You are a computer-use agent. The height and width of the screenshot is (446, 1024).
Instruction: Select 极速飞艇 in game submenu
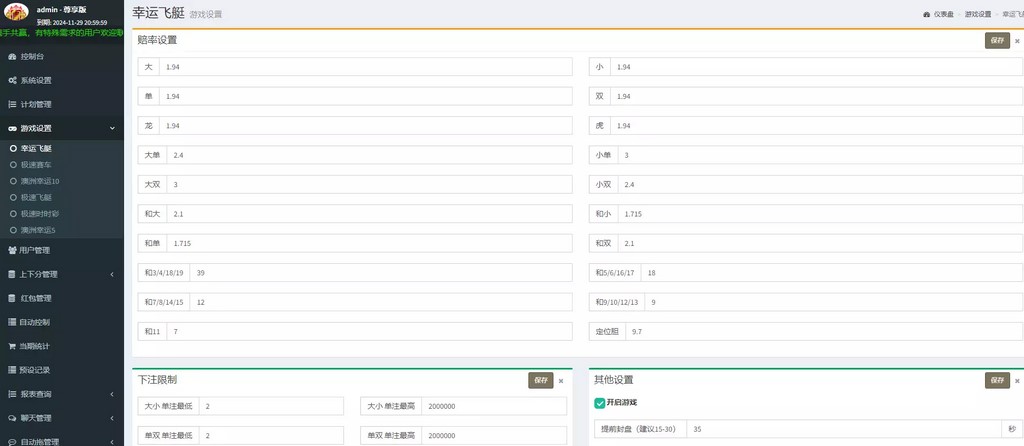pyautogui.click(x=36, y=197)
